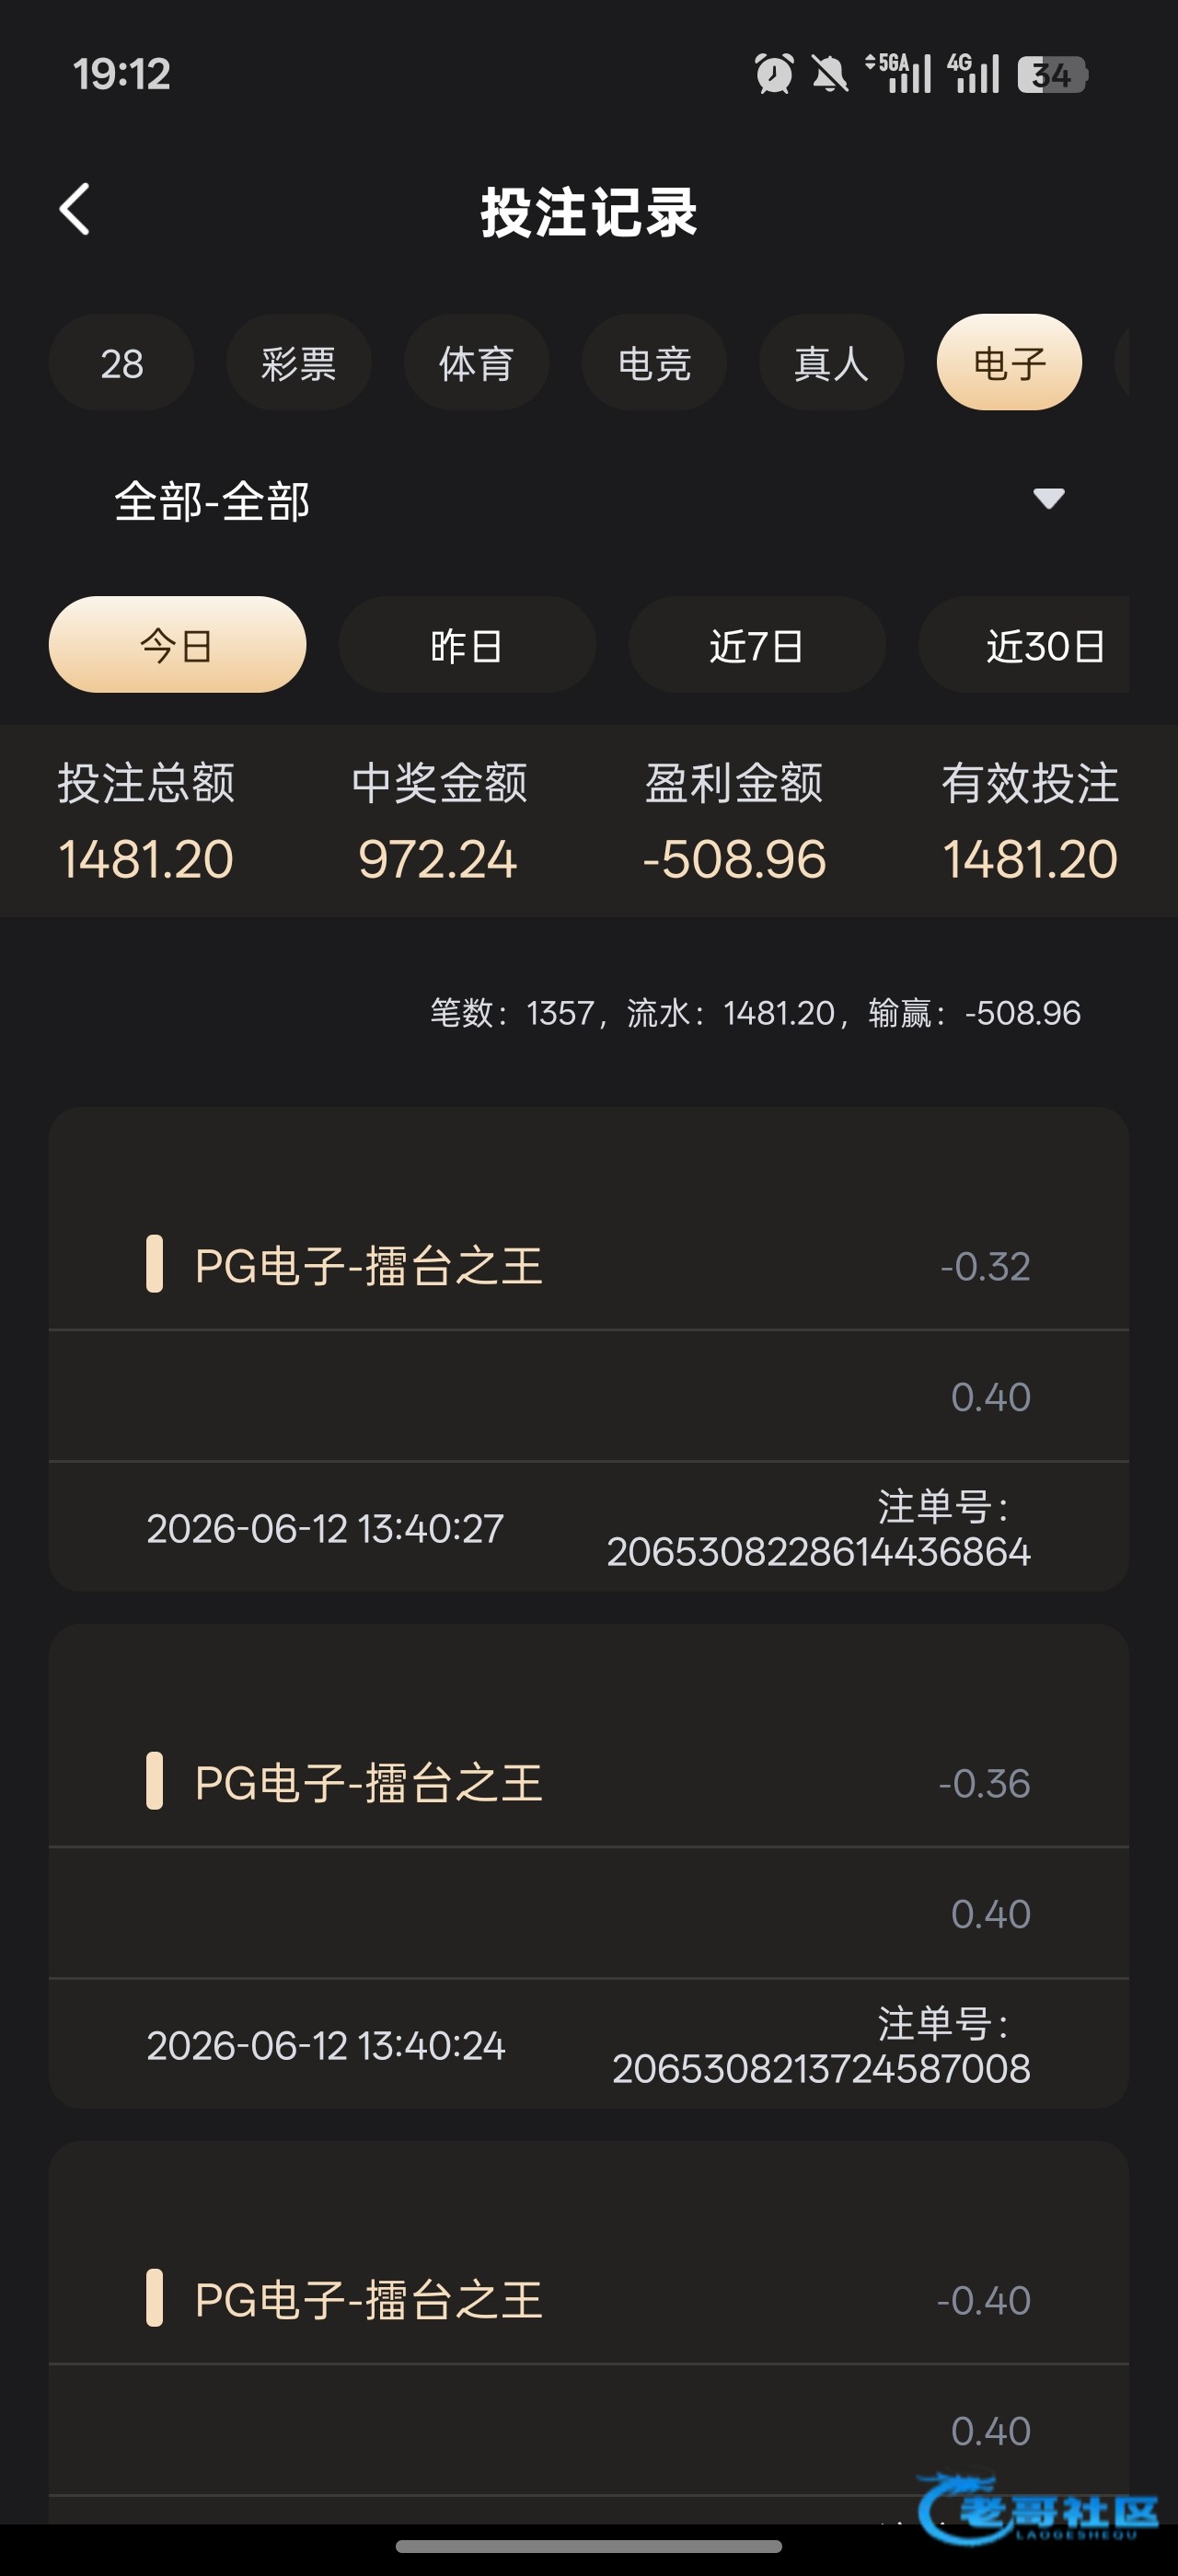Select the 真人 category tab
The height and width of the screenshot is (2576, 1178).
pos(831,362)
